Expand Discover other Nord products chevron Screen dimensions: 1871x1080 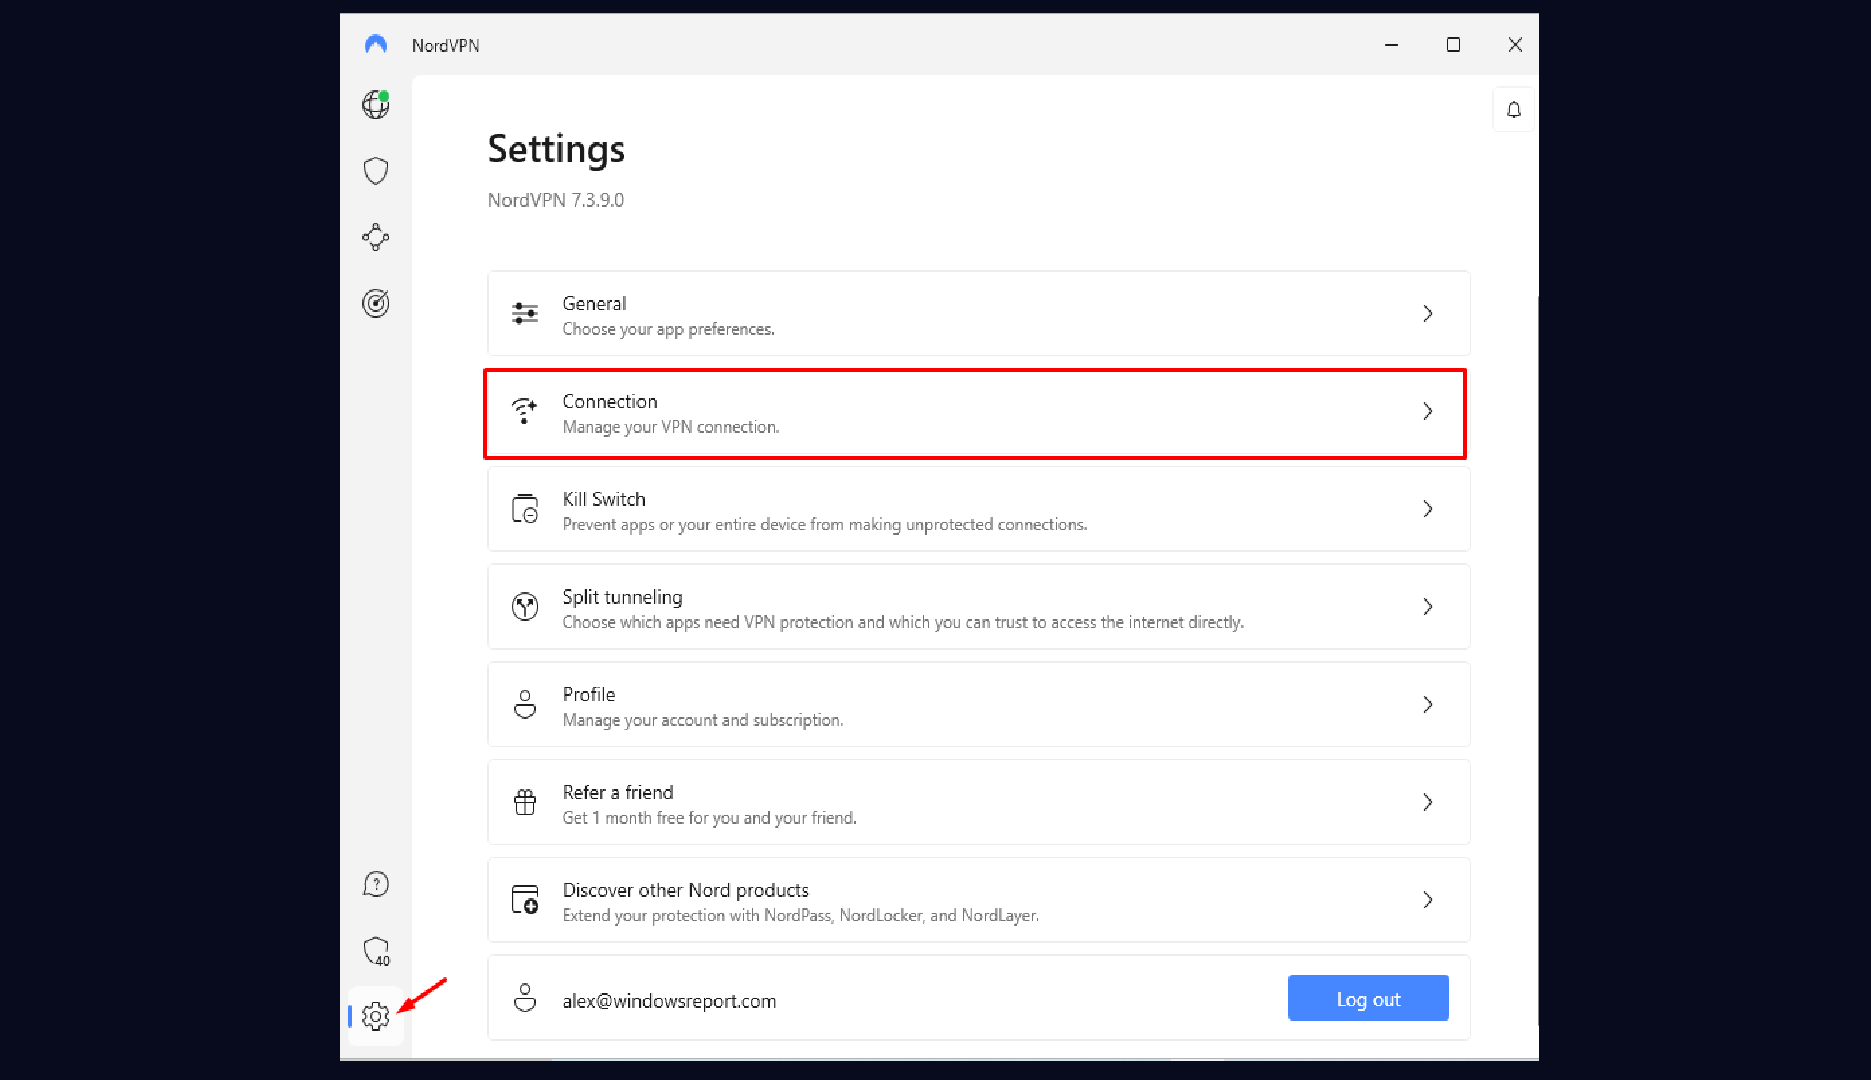tap(1428, 899)
